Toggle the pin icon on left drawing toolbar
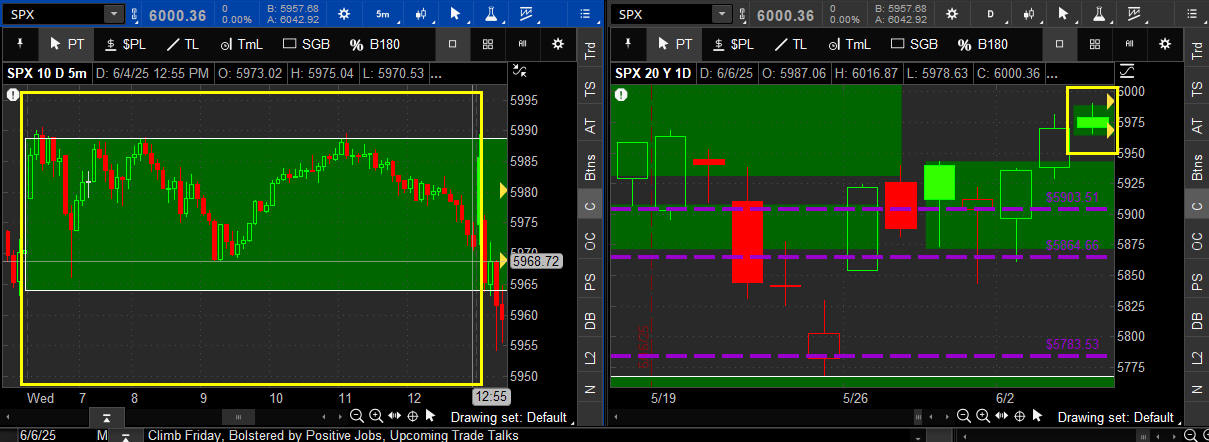 (20, 44)
